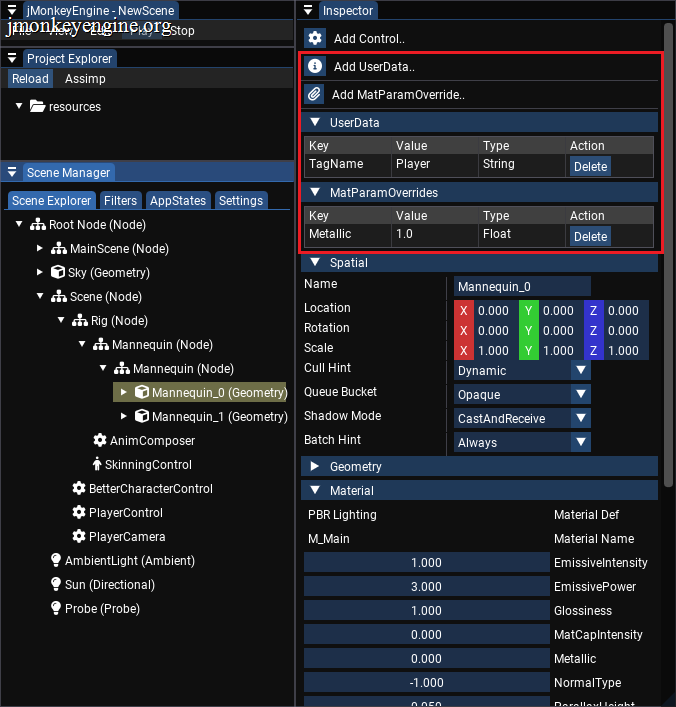Click the Name input field Mannequin_0

(x=522, y=287)
